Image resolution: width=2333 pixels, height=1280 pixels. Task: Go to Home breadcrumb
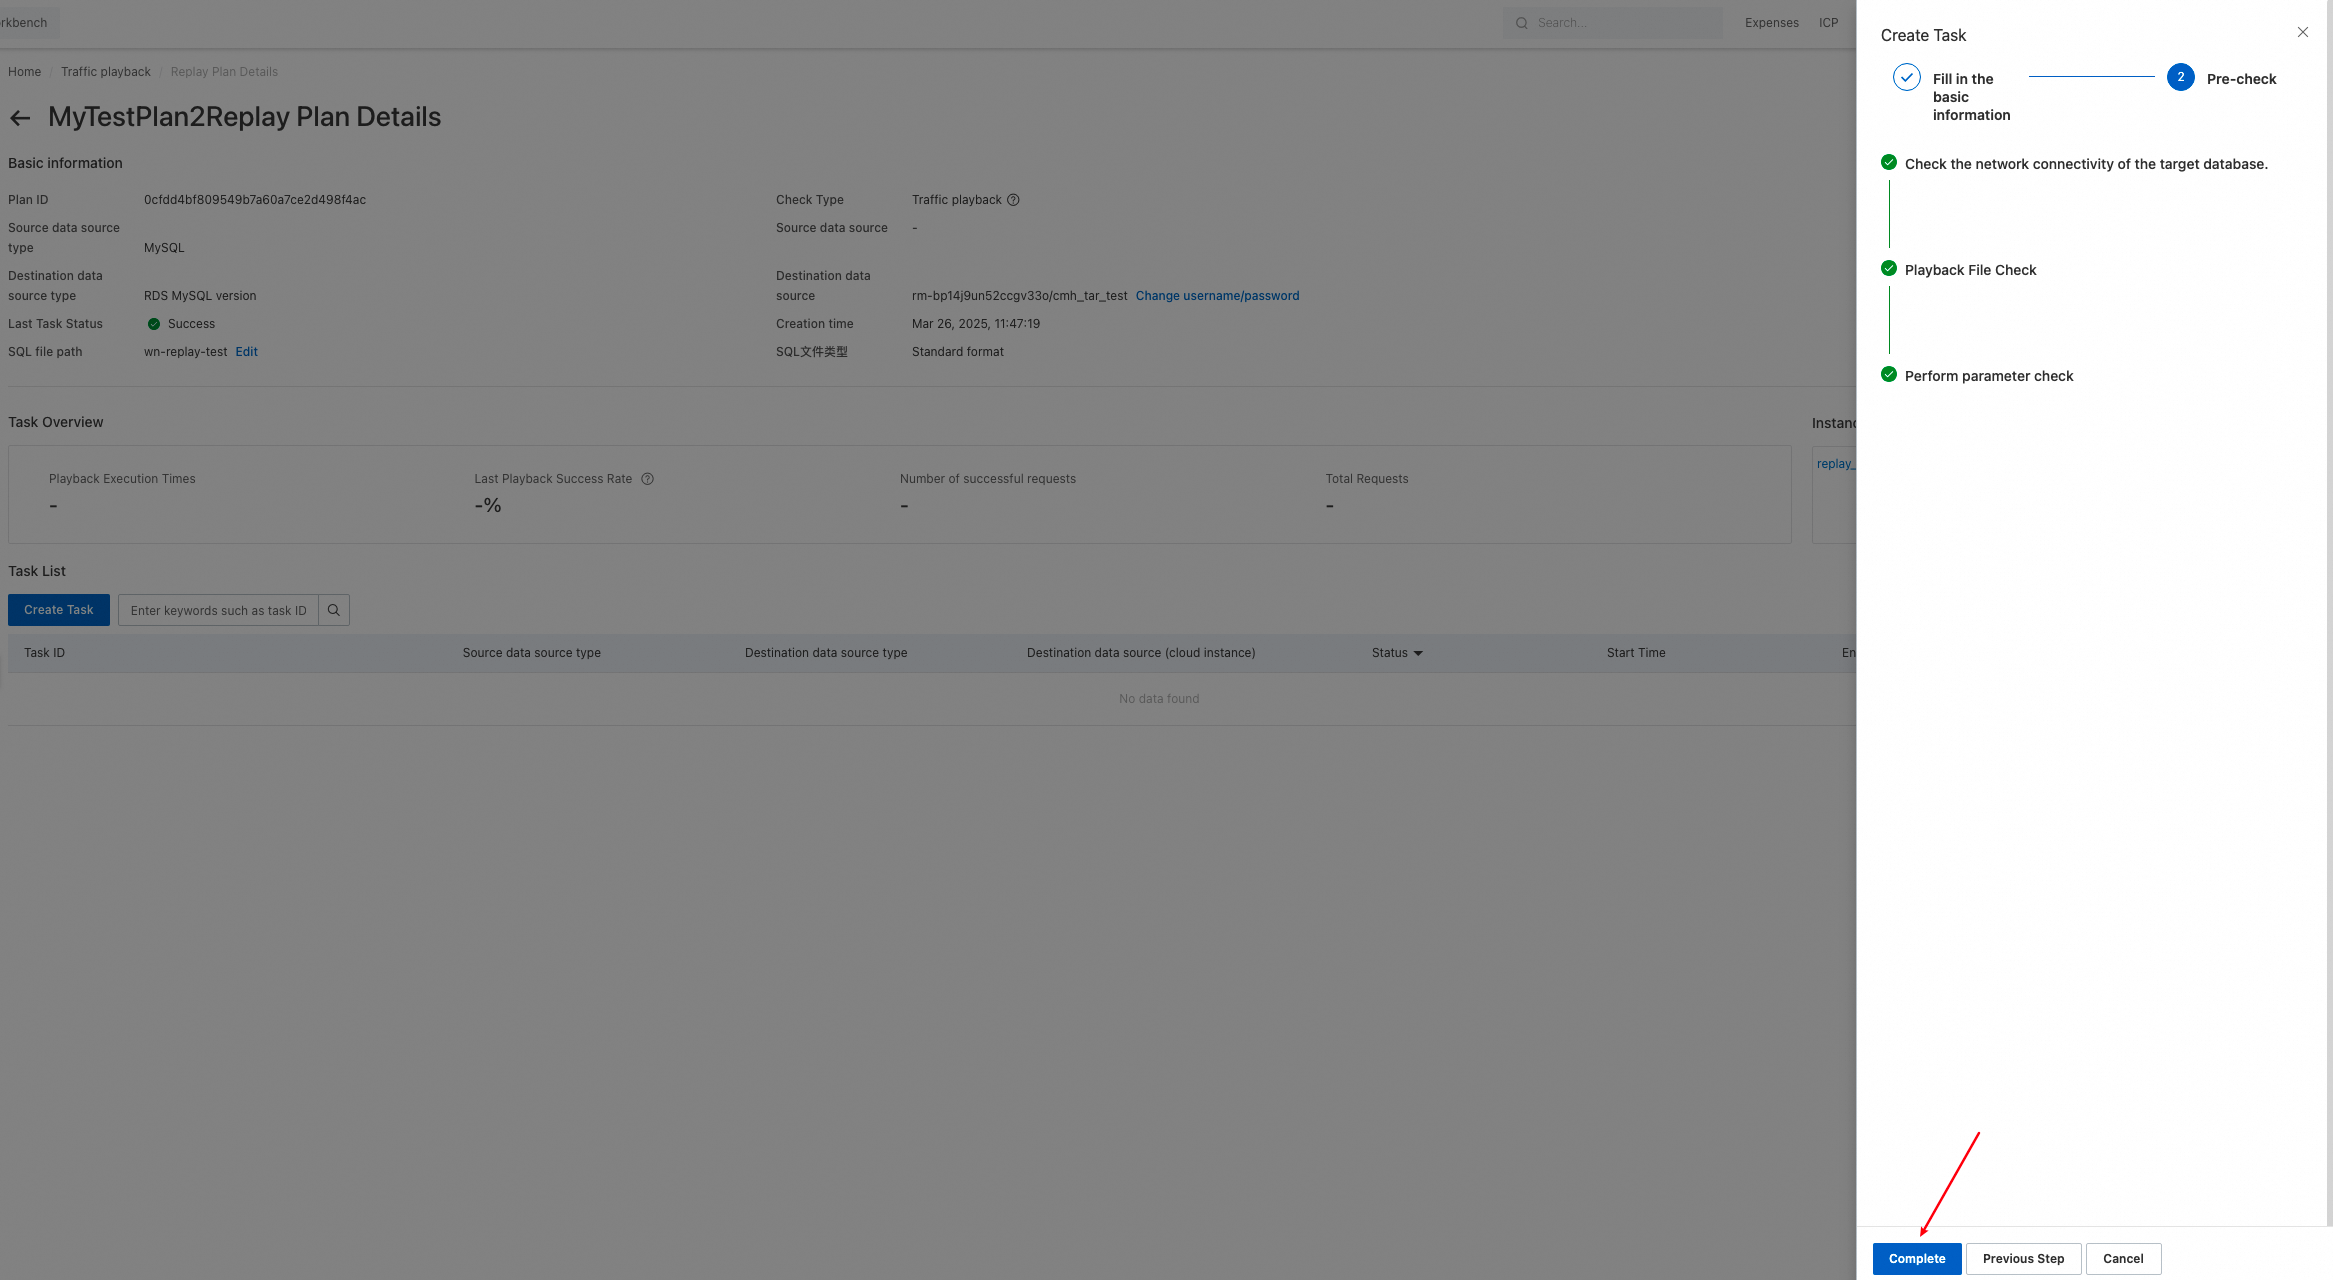[24, 72]
